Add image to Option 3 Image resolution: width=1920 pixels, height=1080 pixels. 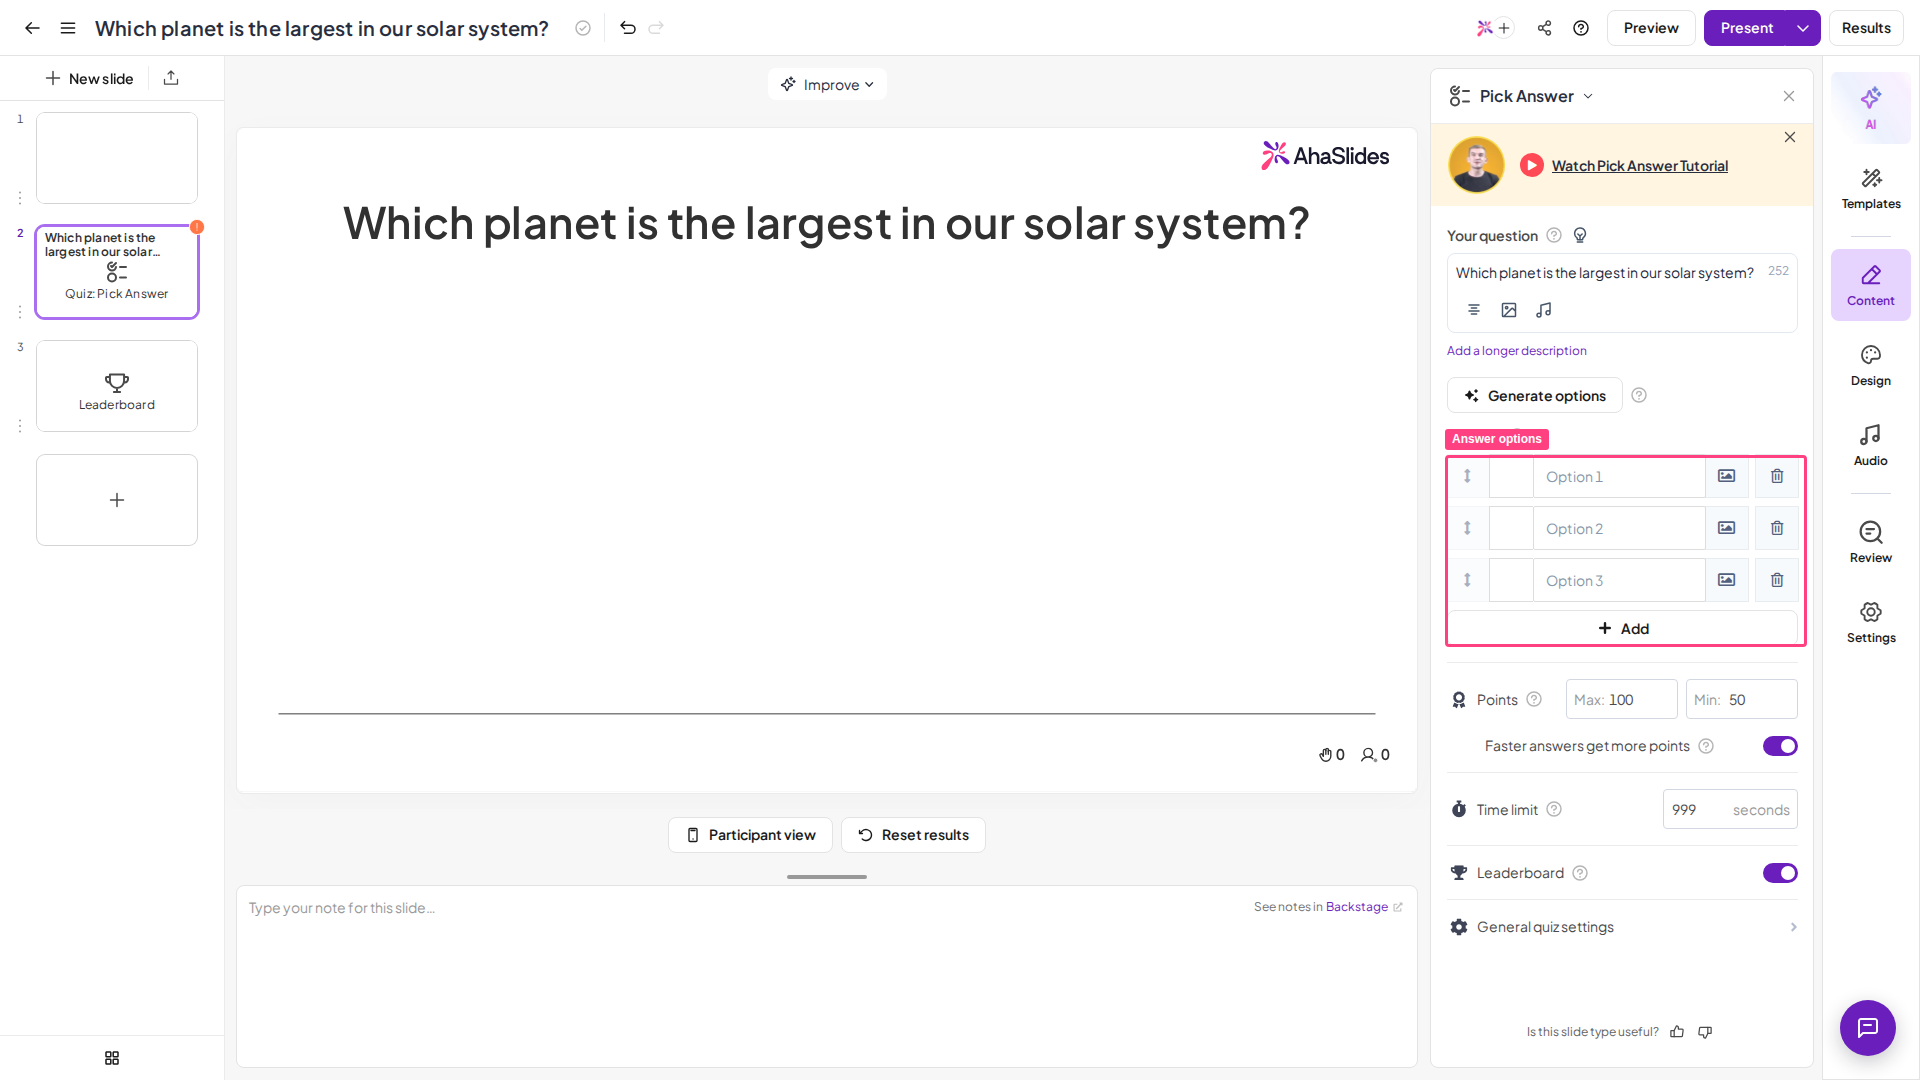point(1727,580)
